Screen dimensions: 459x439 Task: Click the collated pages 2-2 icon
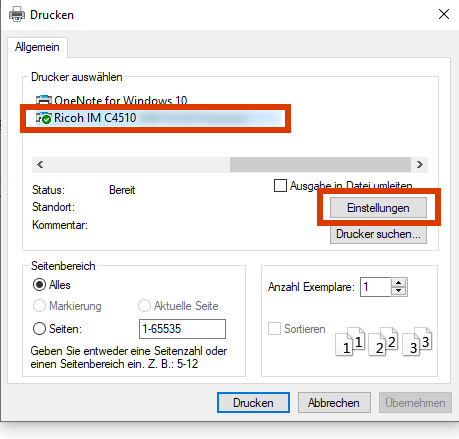point(383,342)
